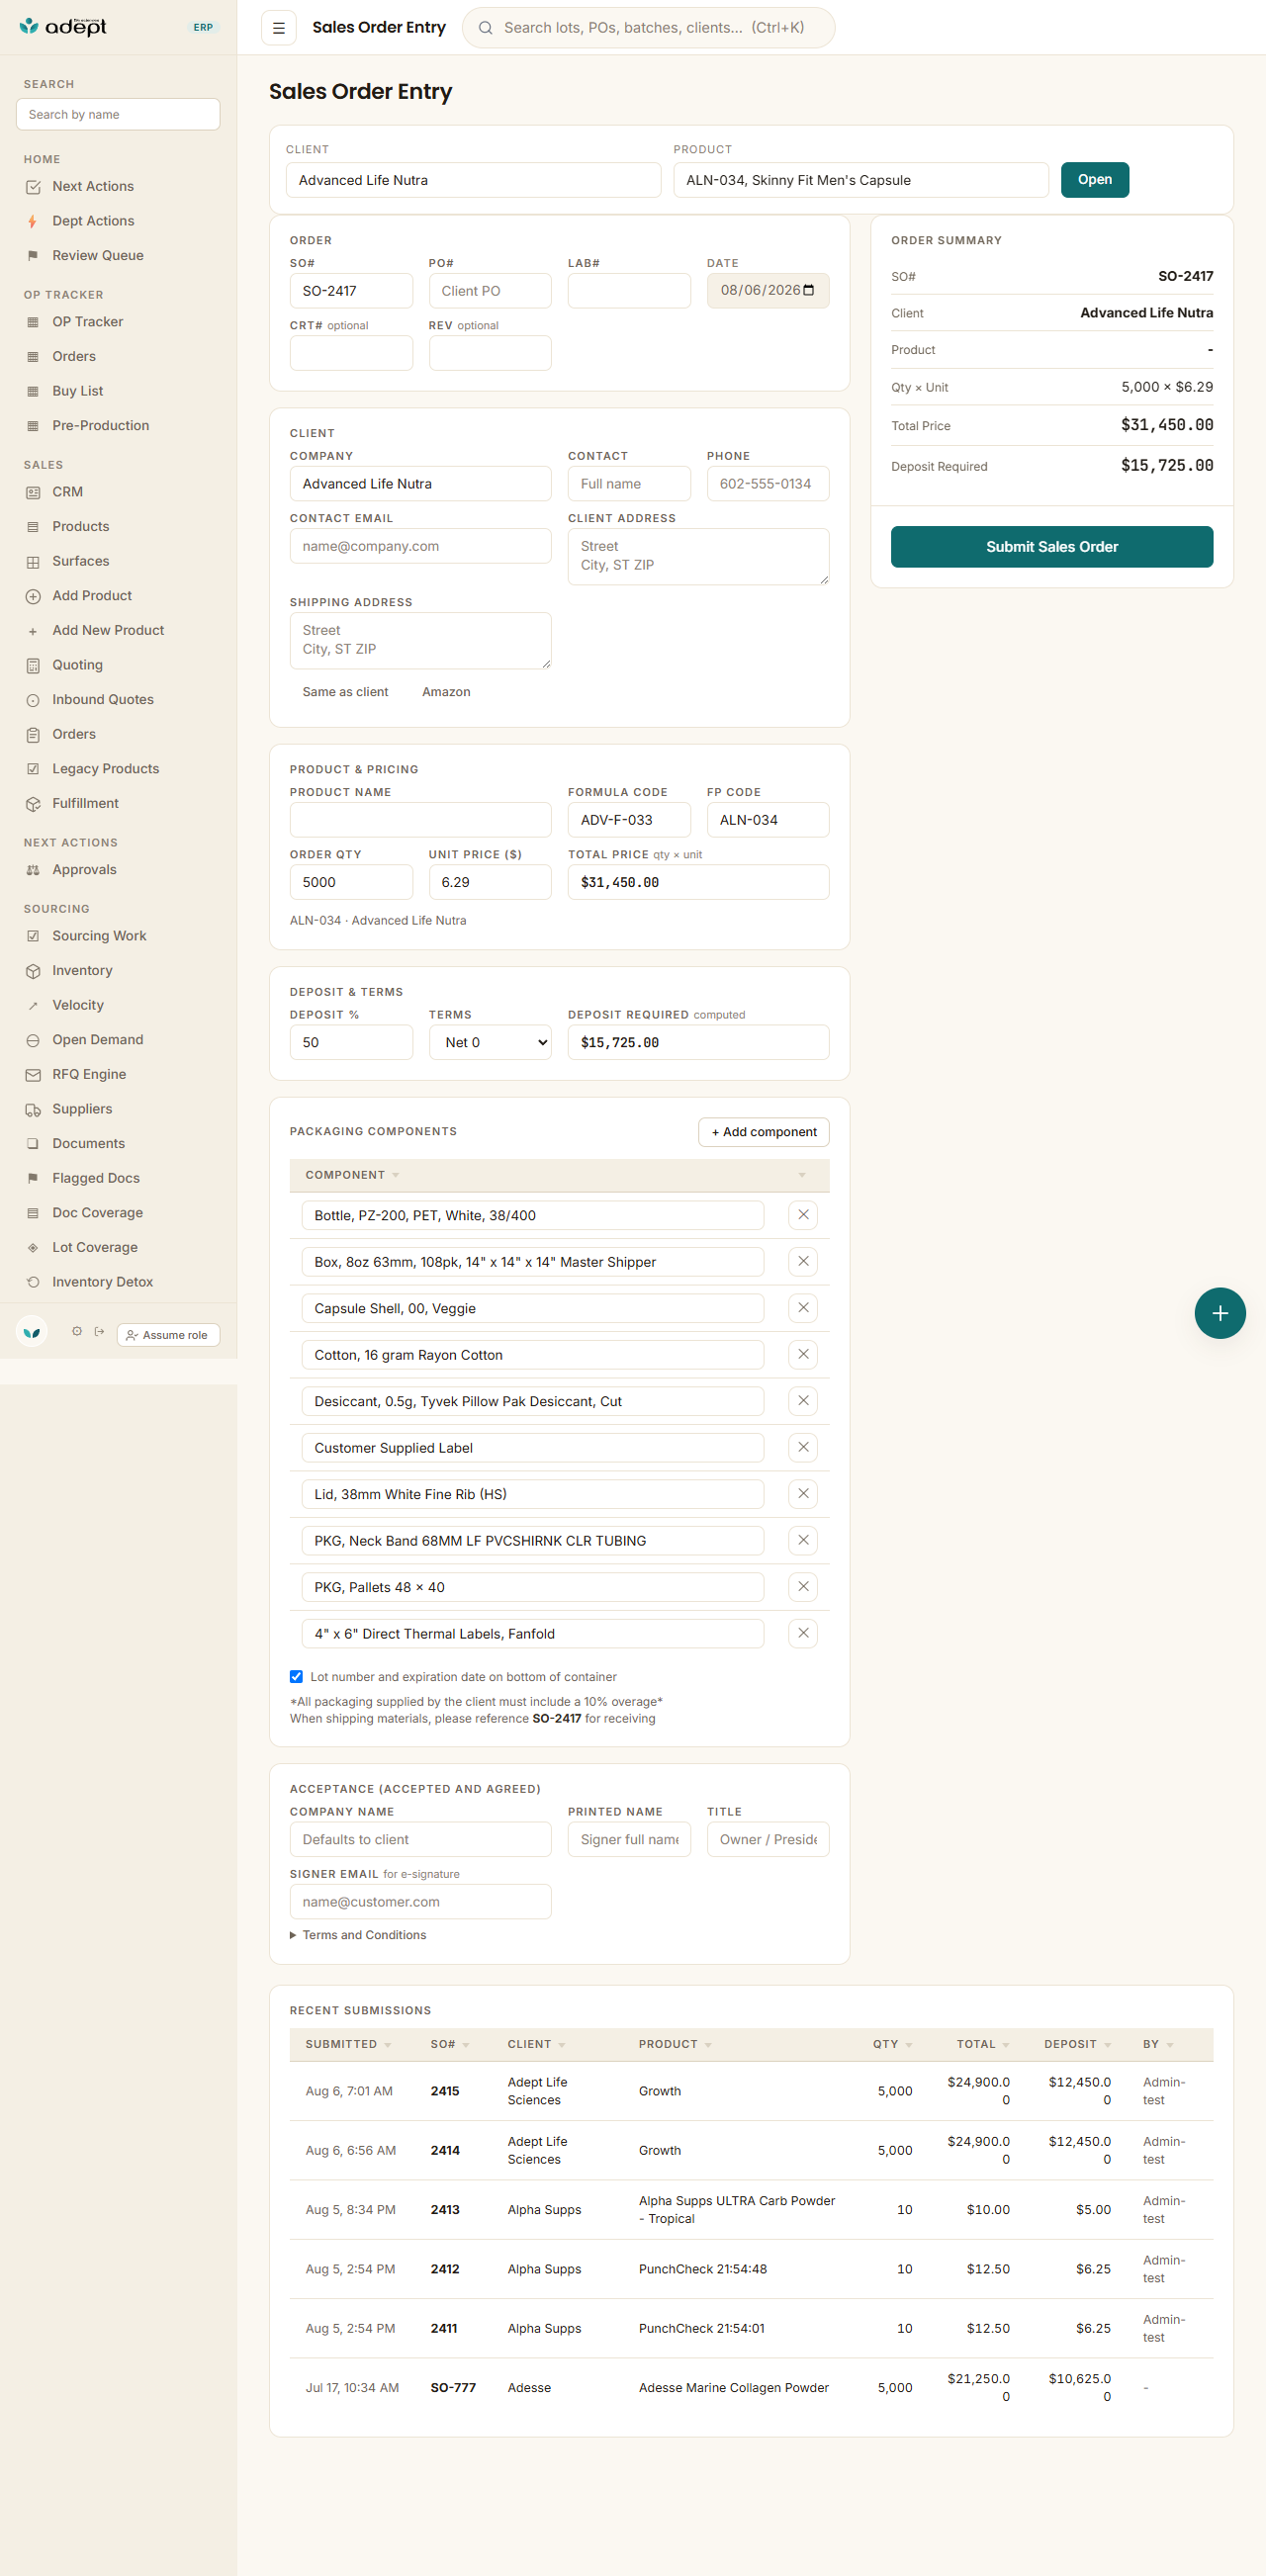Select the OP Tracker sidebar icon

pyautogui.click(x=33, y=322)
